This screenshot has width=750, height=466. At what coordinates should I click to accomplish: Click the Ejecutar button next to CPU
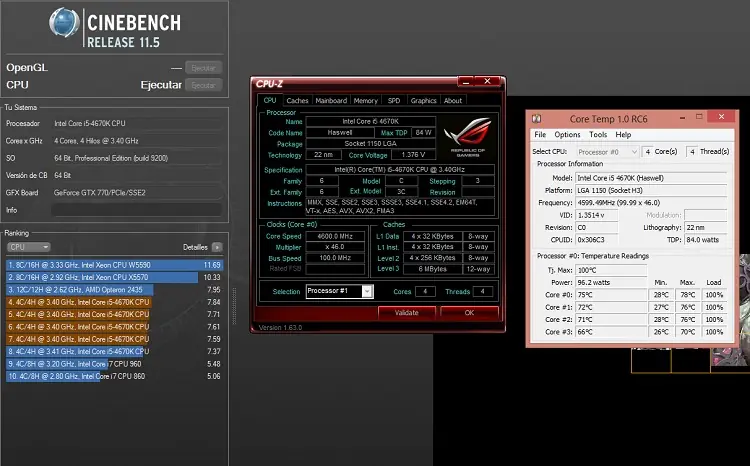(x=203, y=85)
